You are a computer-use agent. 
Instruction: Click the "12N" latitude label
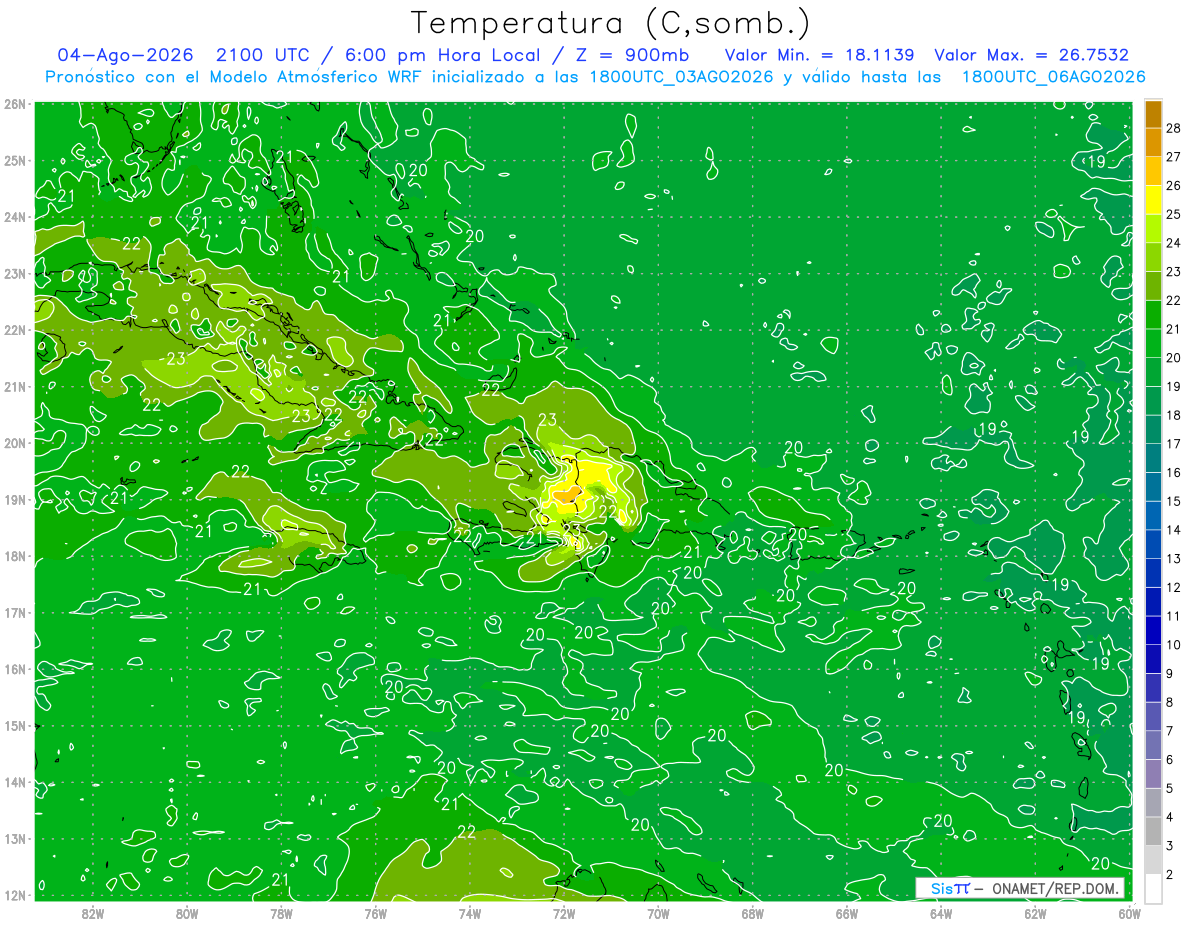tap(15, 895)
